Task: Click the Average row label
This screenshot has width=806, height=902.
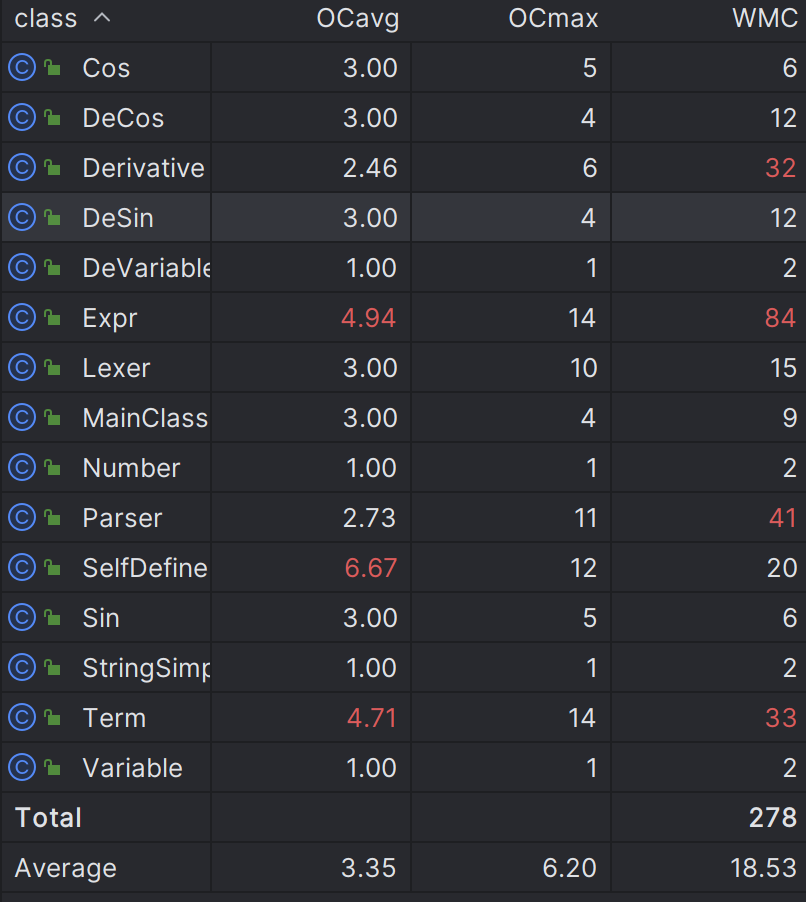Action: pos(66,868)
